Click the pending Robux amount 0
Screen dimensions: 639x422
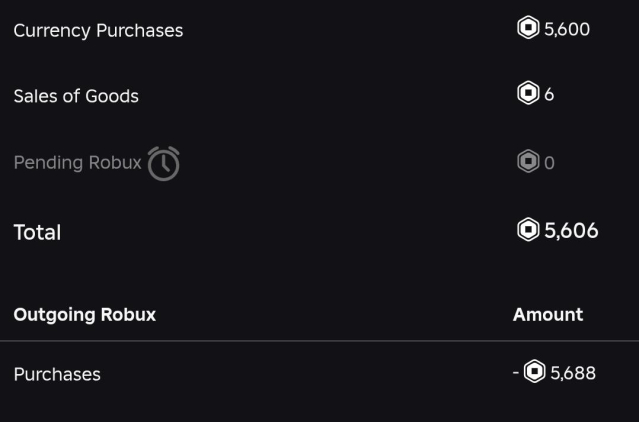(x=549, y=162)
